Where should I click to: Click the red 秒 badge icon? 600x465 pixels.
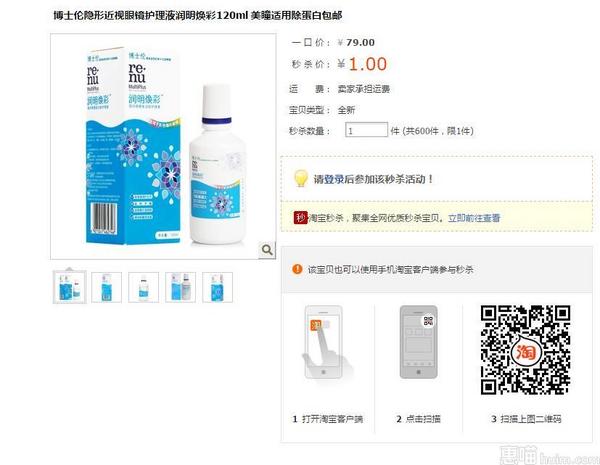tap(300, 218)
